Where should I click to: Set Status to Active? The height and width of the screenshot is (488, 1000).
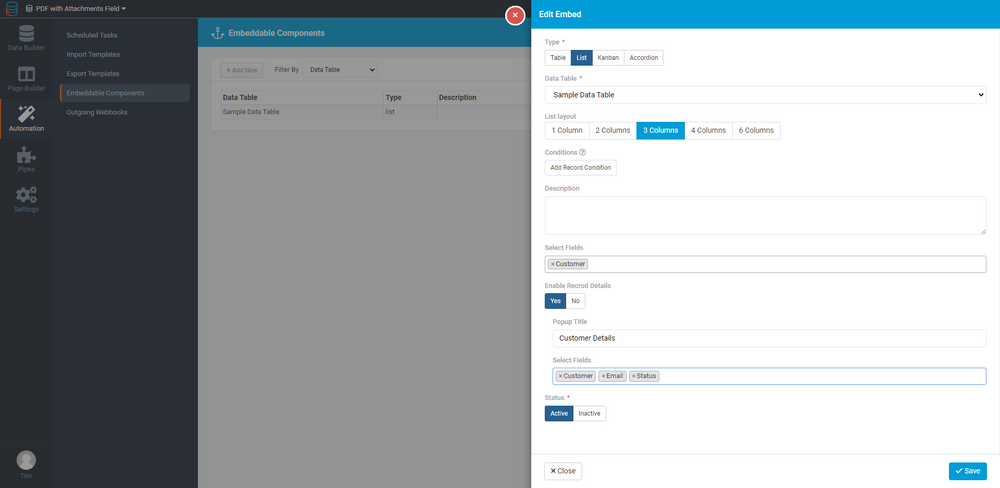[x=559, y=413]
